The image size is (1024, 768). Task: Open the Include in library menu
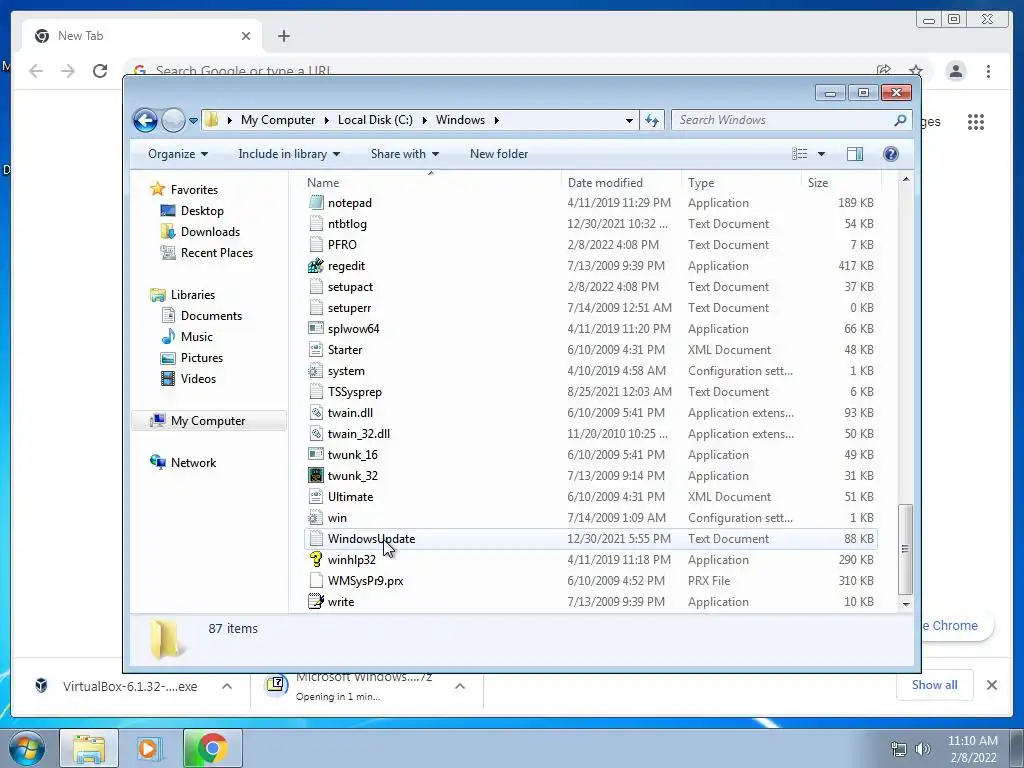click(289, 154)
